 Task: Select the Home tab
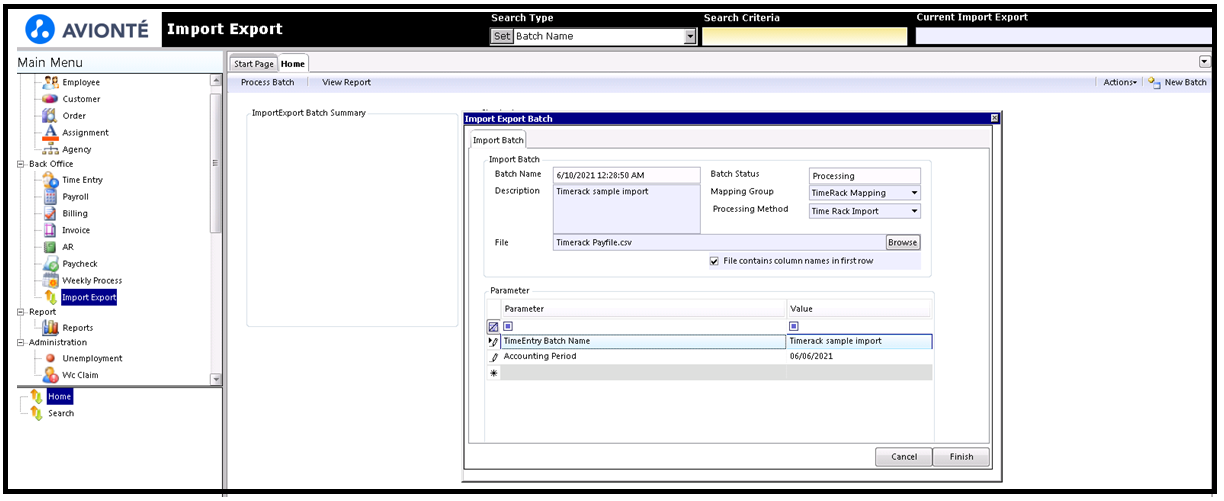293,64
